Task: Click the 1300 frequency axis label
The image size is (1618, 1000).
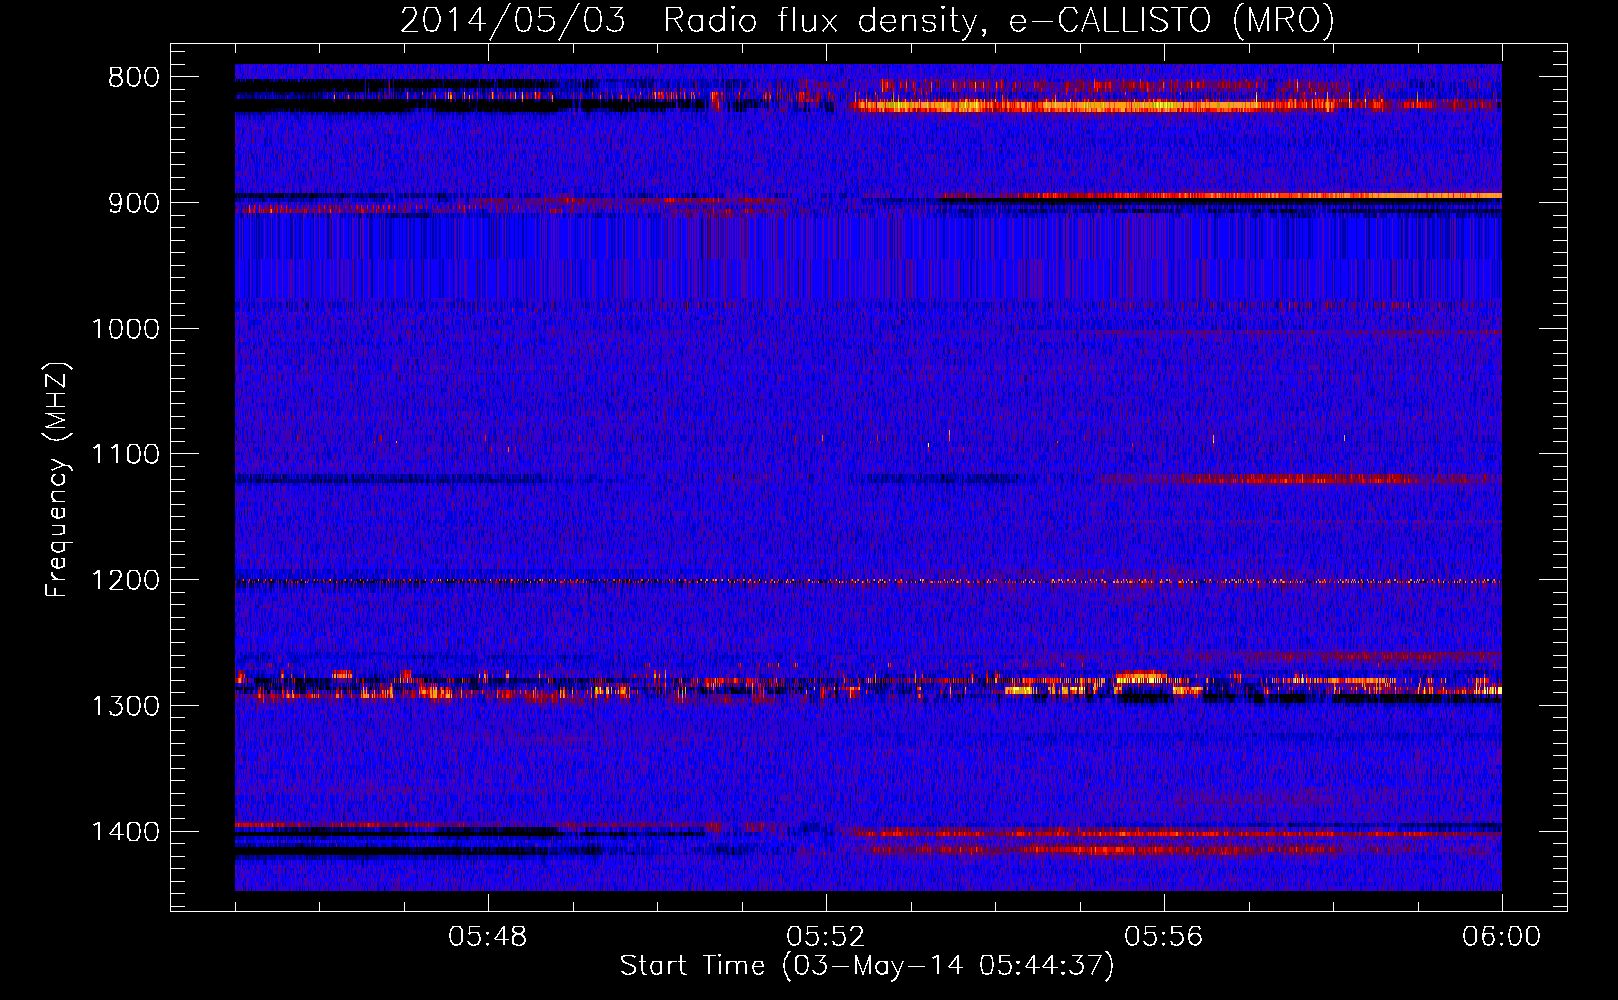Action: 125,706
